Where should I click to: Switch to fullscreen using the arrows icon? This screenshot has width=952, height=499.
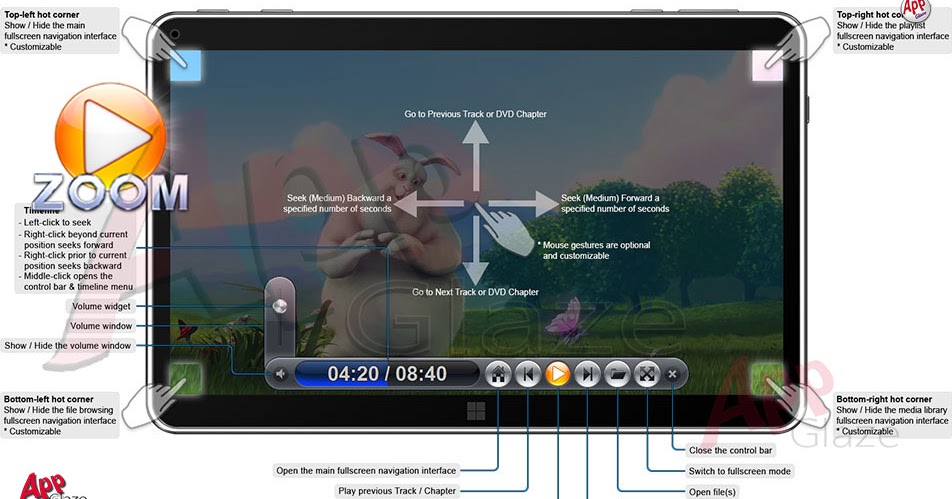647,374
